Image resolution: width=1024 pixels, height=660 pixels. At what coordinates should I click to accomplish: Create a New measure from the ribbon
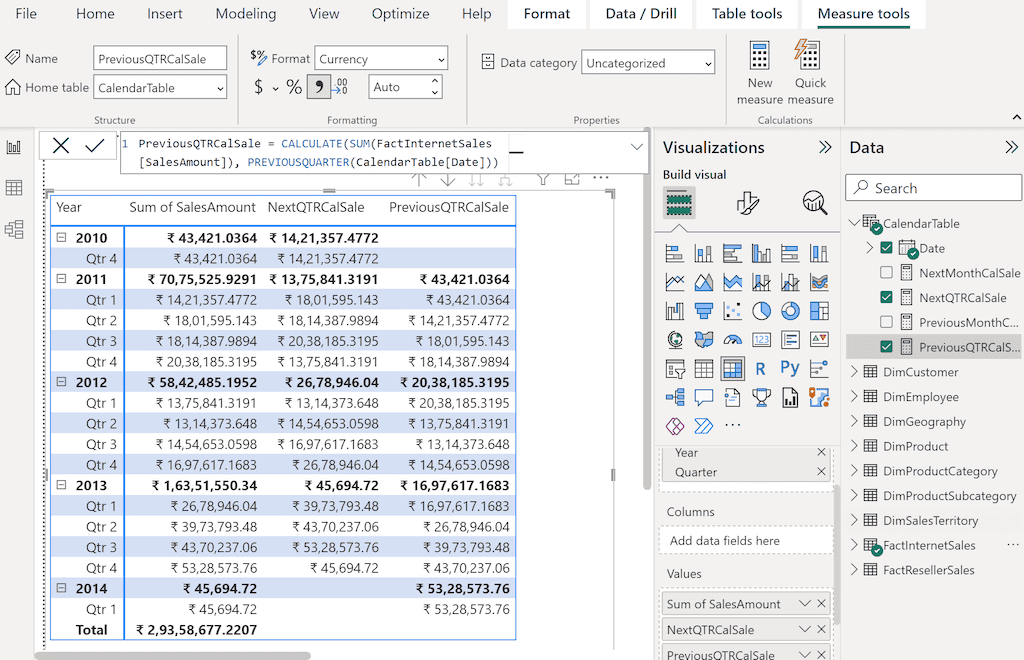(759, 70)
